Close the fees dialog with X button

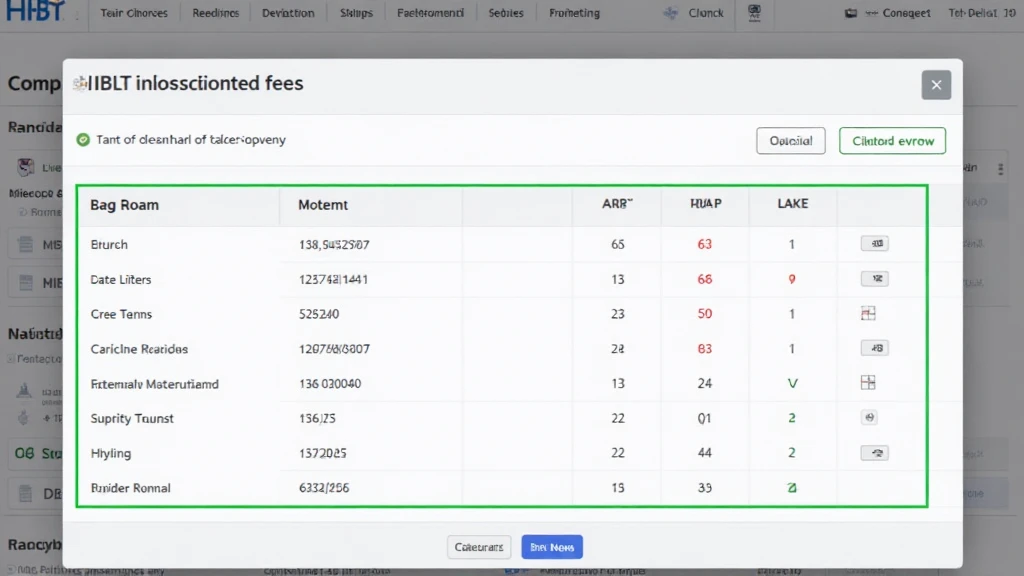tap(936, 85)
